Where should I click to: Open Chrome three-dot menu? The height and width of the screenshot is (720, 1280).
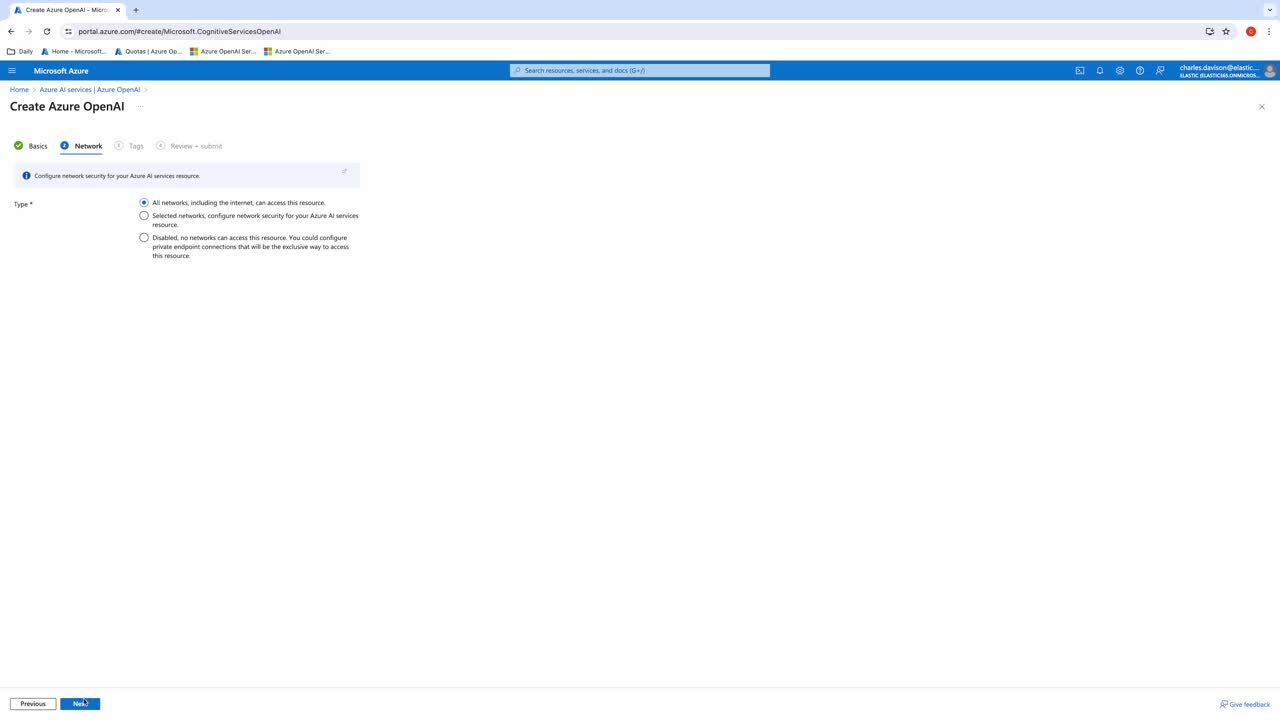(x=1270, y=31)
